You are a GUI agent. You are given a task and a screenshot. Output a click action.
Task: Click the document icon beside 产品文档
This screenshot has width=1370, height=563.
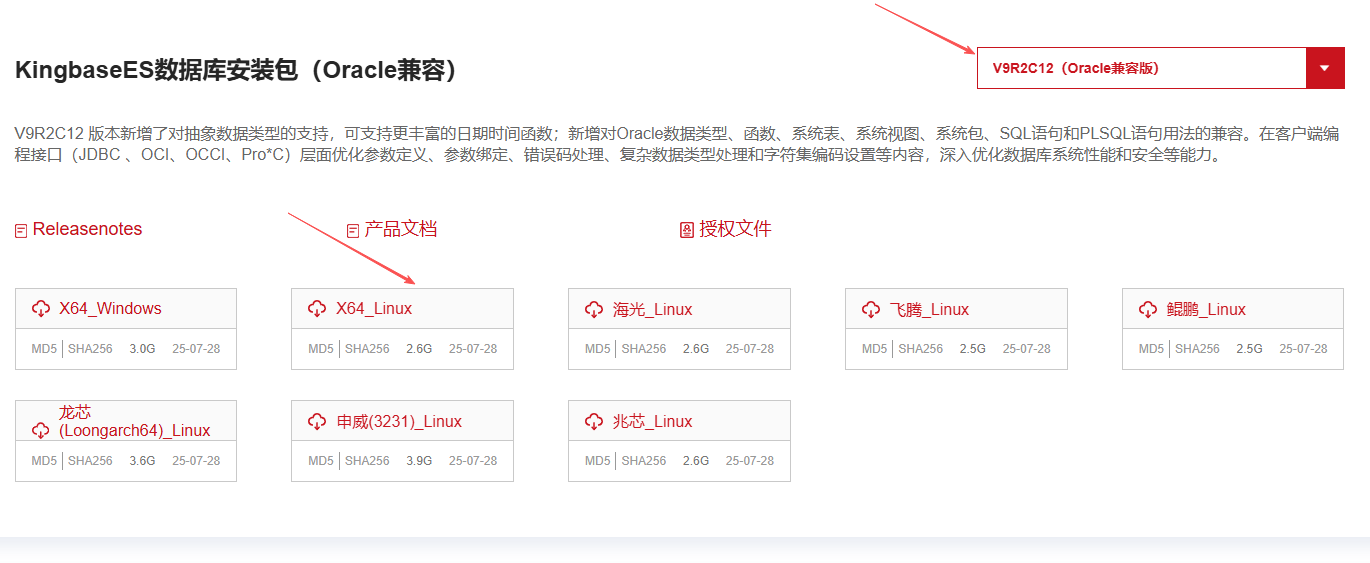(x=353, y=231)
